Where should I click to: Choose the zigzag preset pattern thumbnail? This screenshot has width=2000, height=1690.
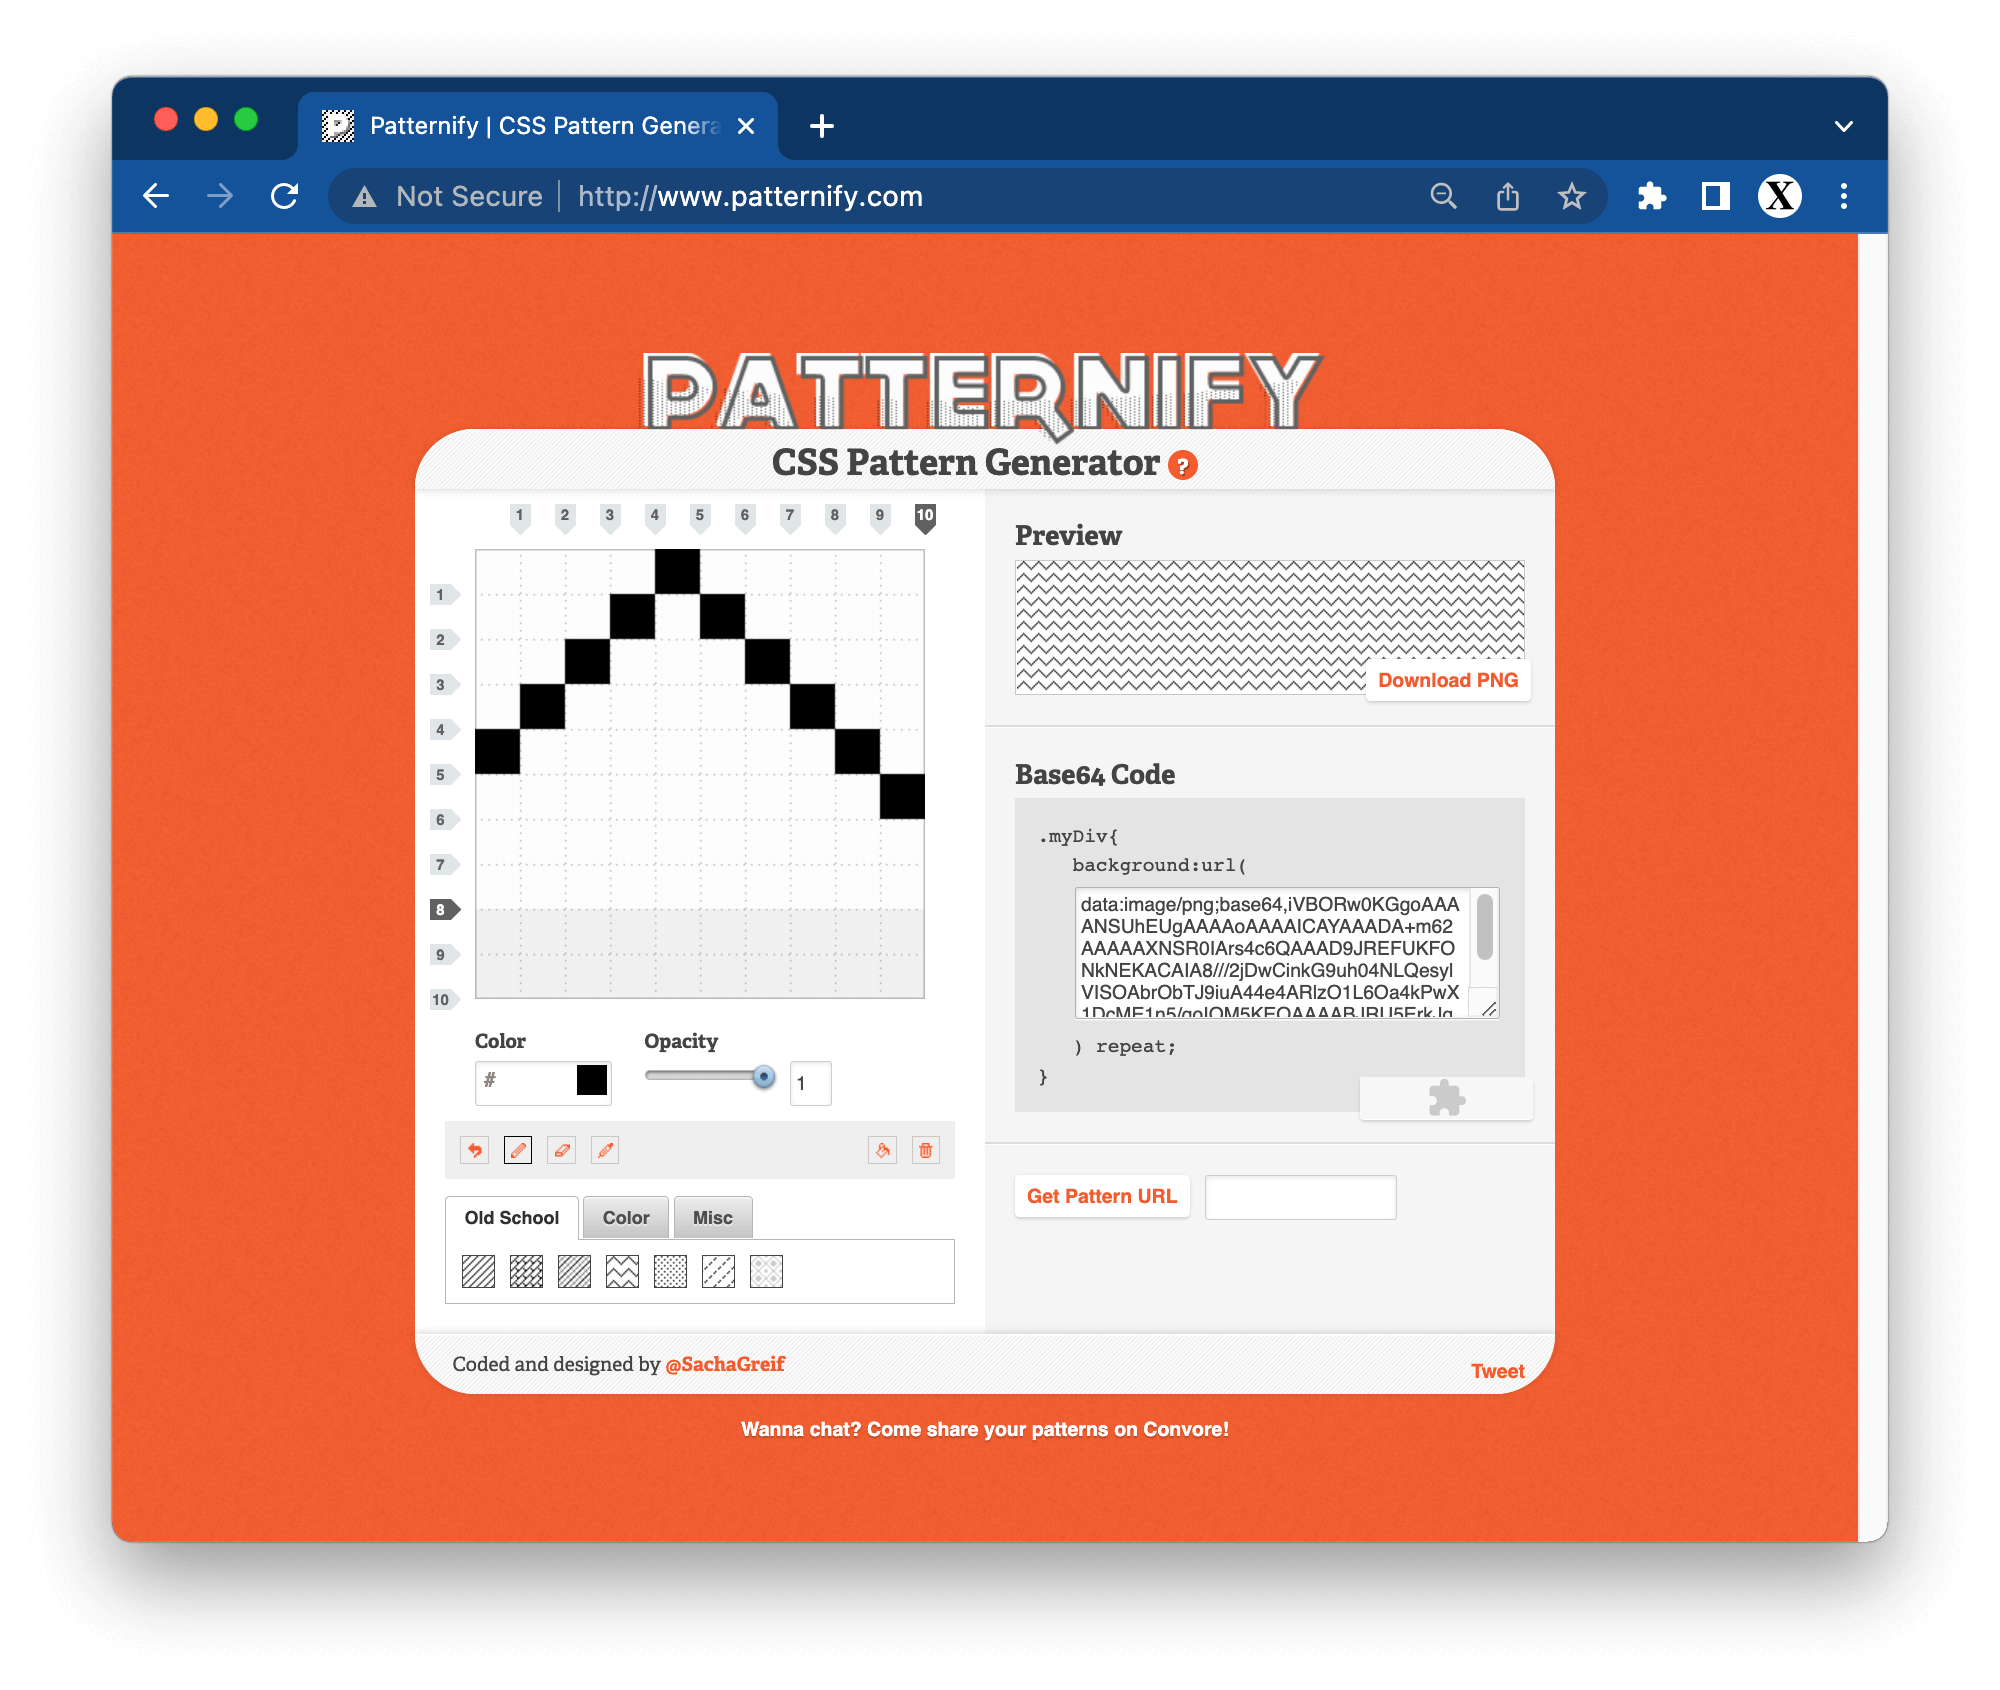[x=622, y=1271]
